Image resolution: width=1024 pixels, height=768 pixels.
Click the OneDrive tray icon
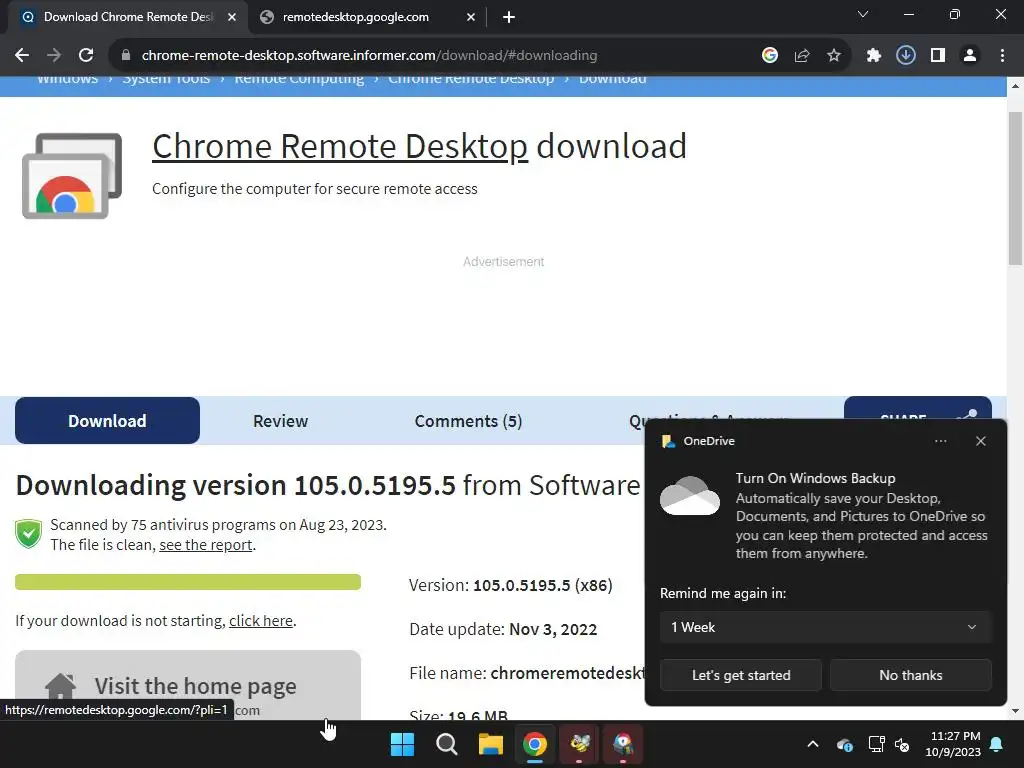[845, 744]
